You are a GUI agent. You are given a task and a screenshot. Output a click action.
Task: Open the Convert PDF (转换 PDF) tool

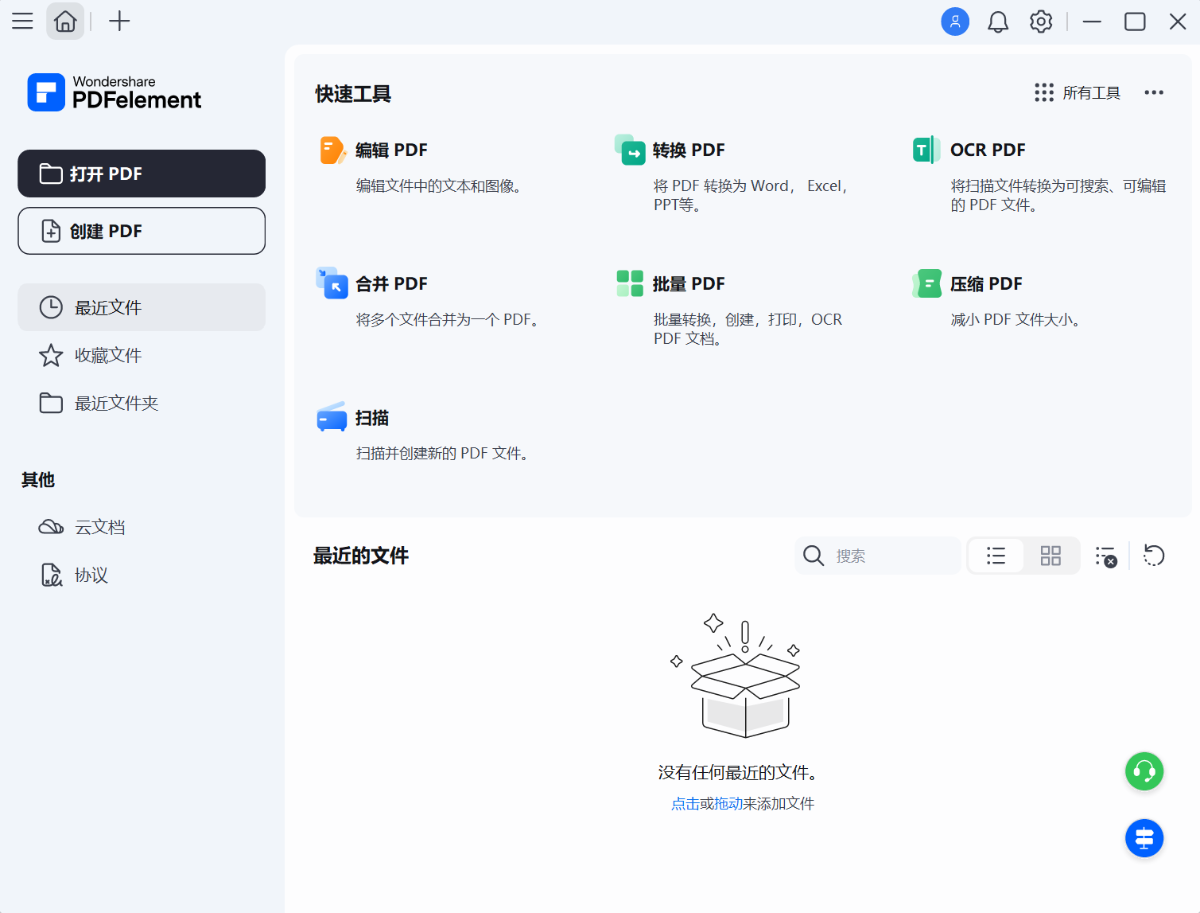pos(630,150)
